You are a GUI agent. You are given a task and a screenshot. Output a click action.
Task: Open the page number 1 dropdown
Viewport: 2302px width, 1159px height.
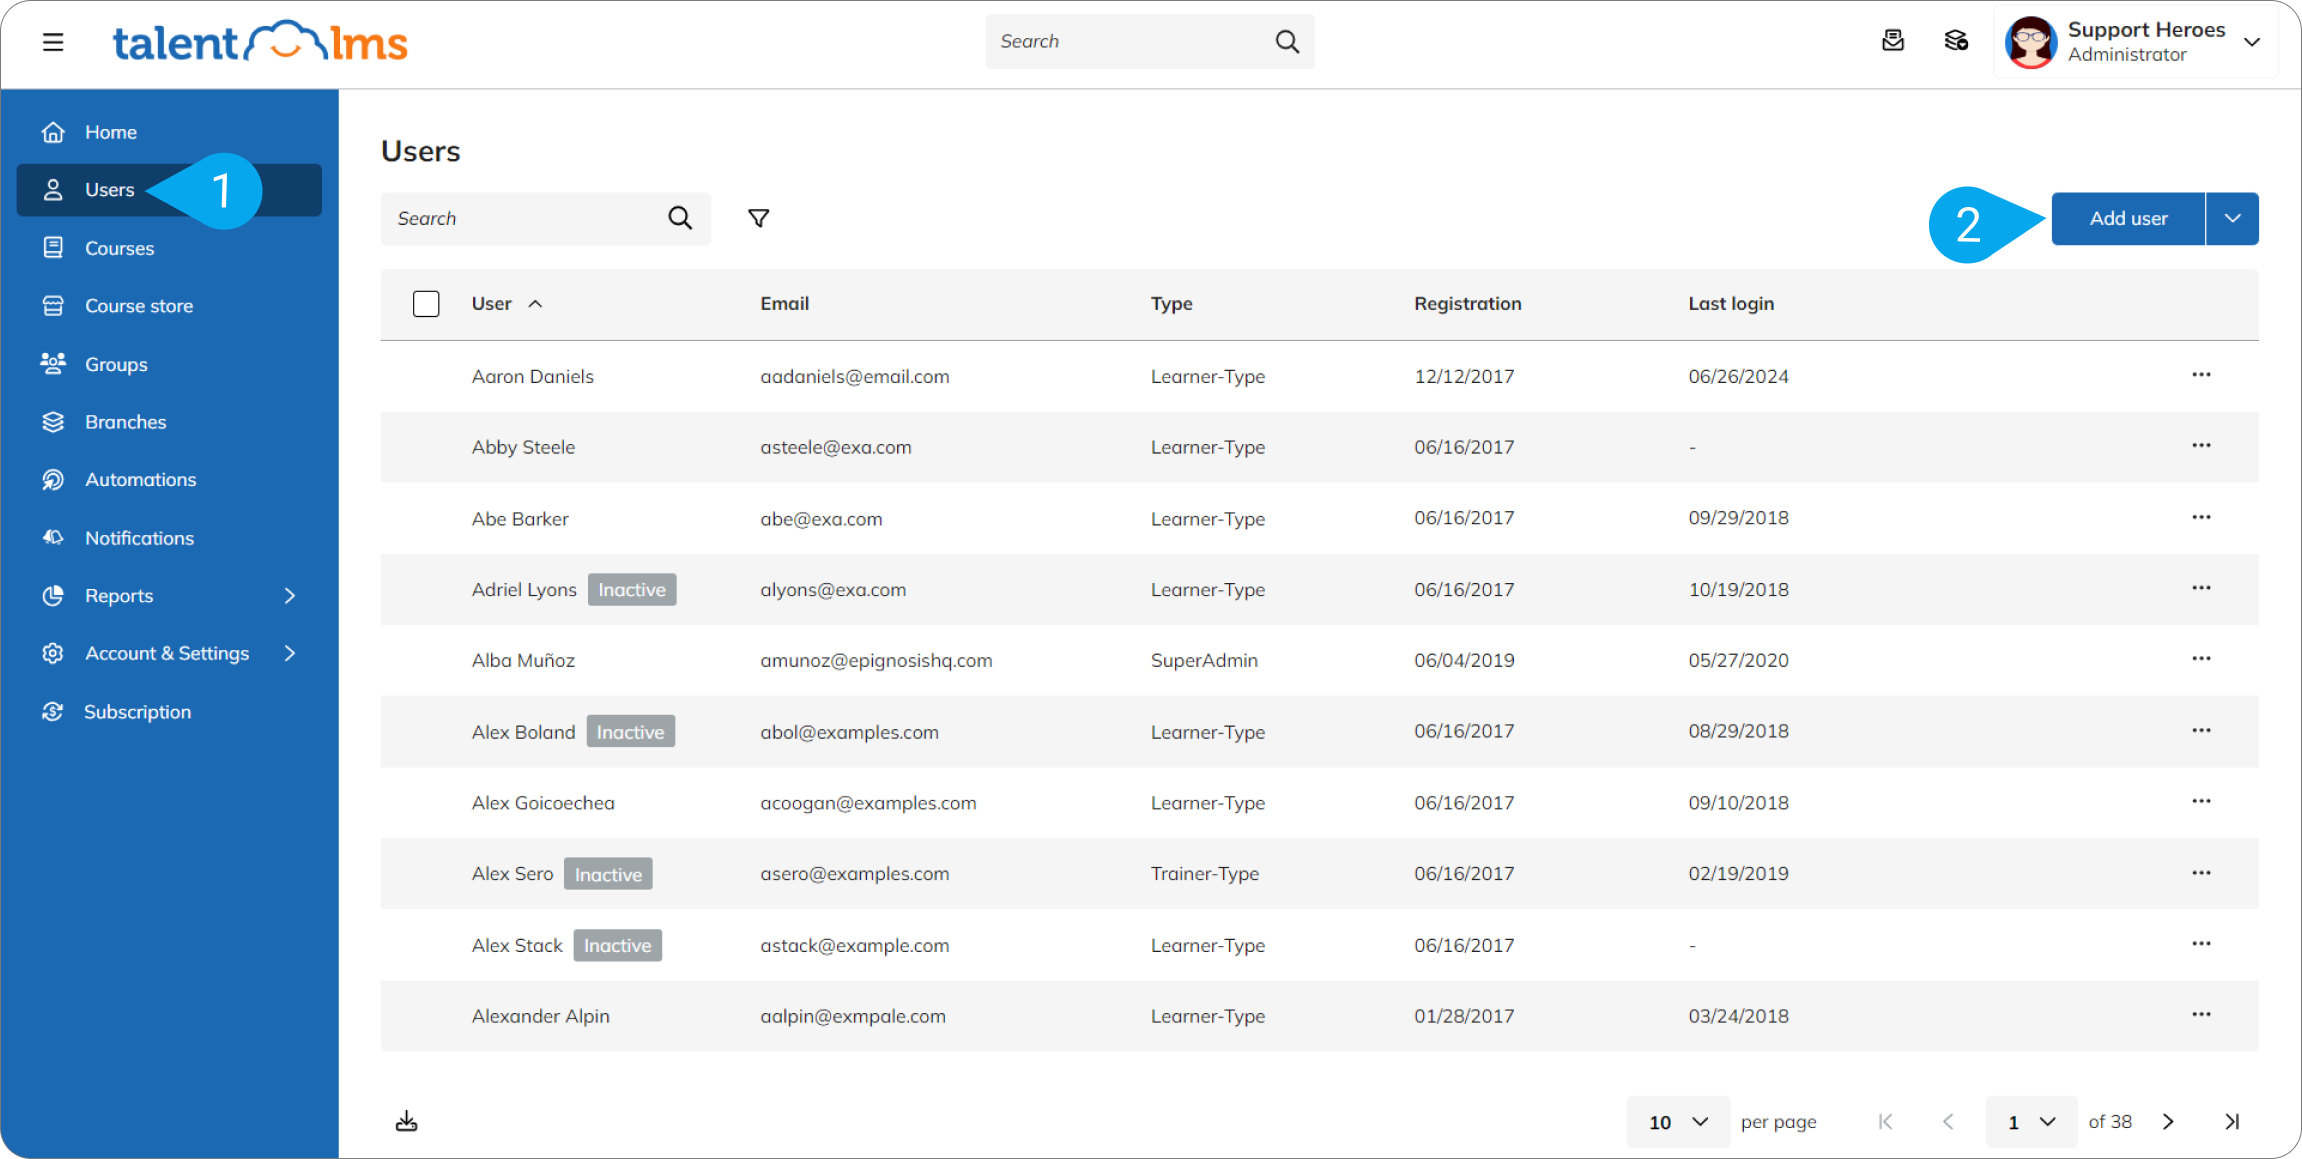tap(2031, 1122)
